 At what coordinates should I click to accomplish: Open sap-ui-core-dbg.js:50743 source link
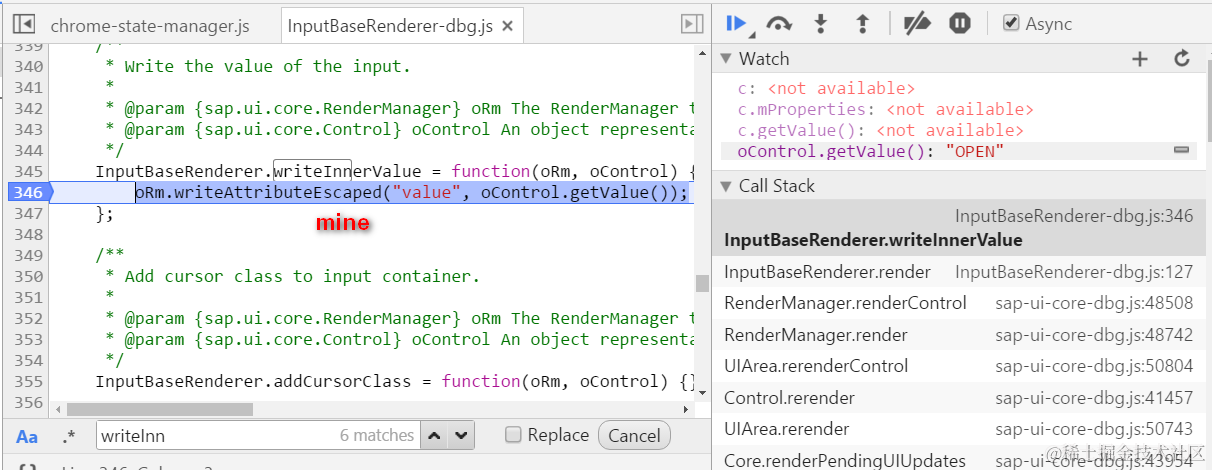click(x=1094, y=429)
